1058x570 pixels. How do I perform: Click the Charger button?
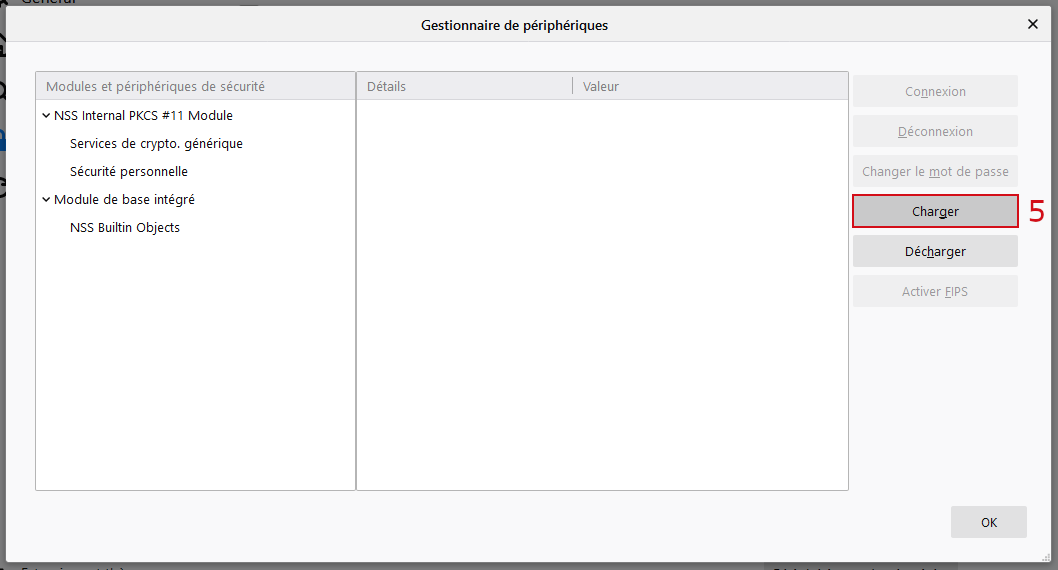click(x=935, y=212)
